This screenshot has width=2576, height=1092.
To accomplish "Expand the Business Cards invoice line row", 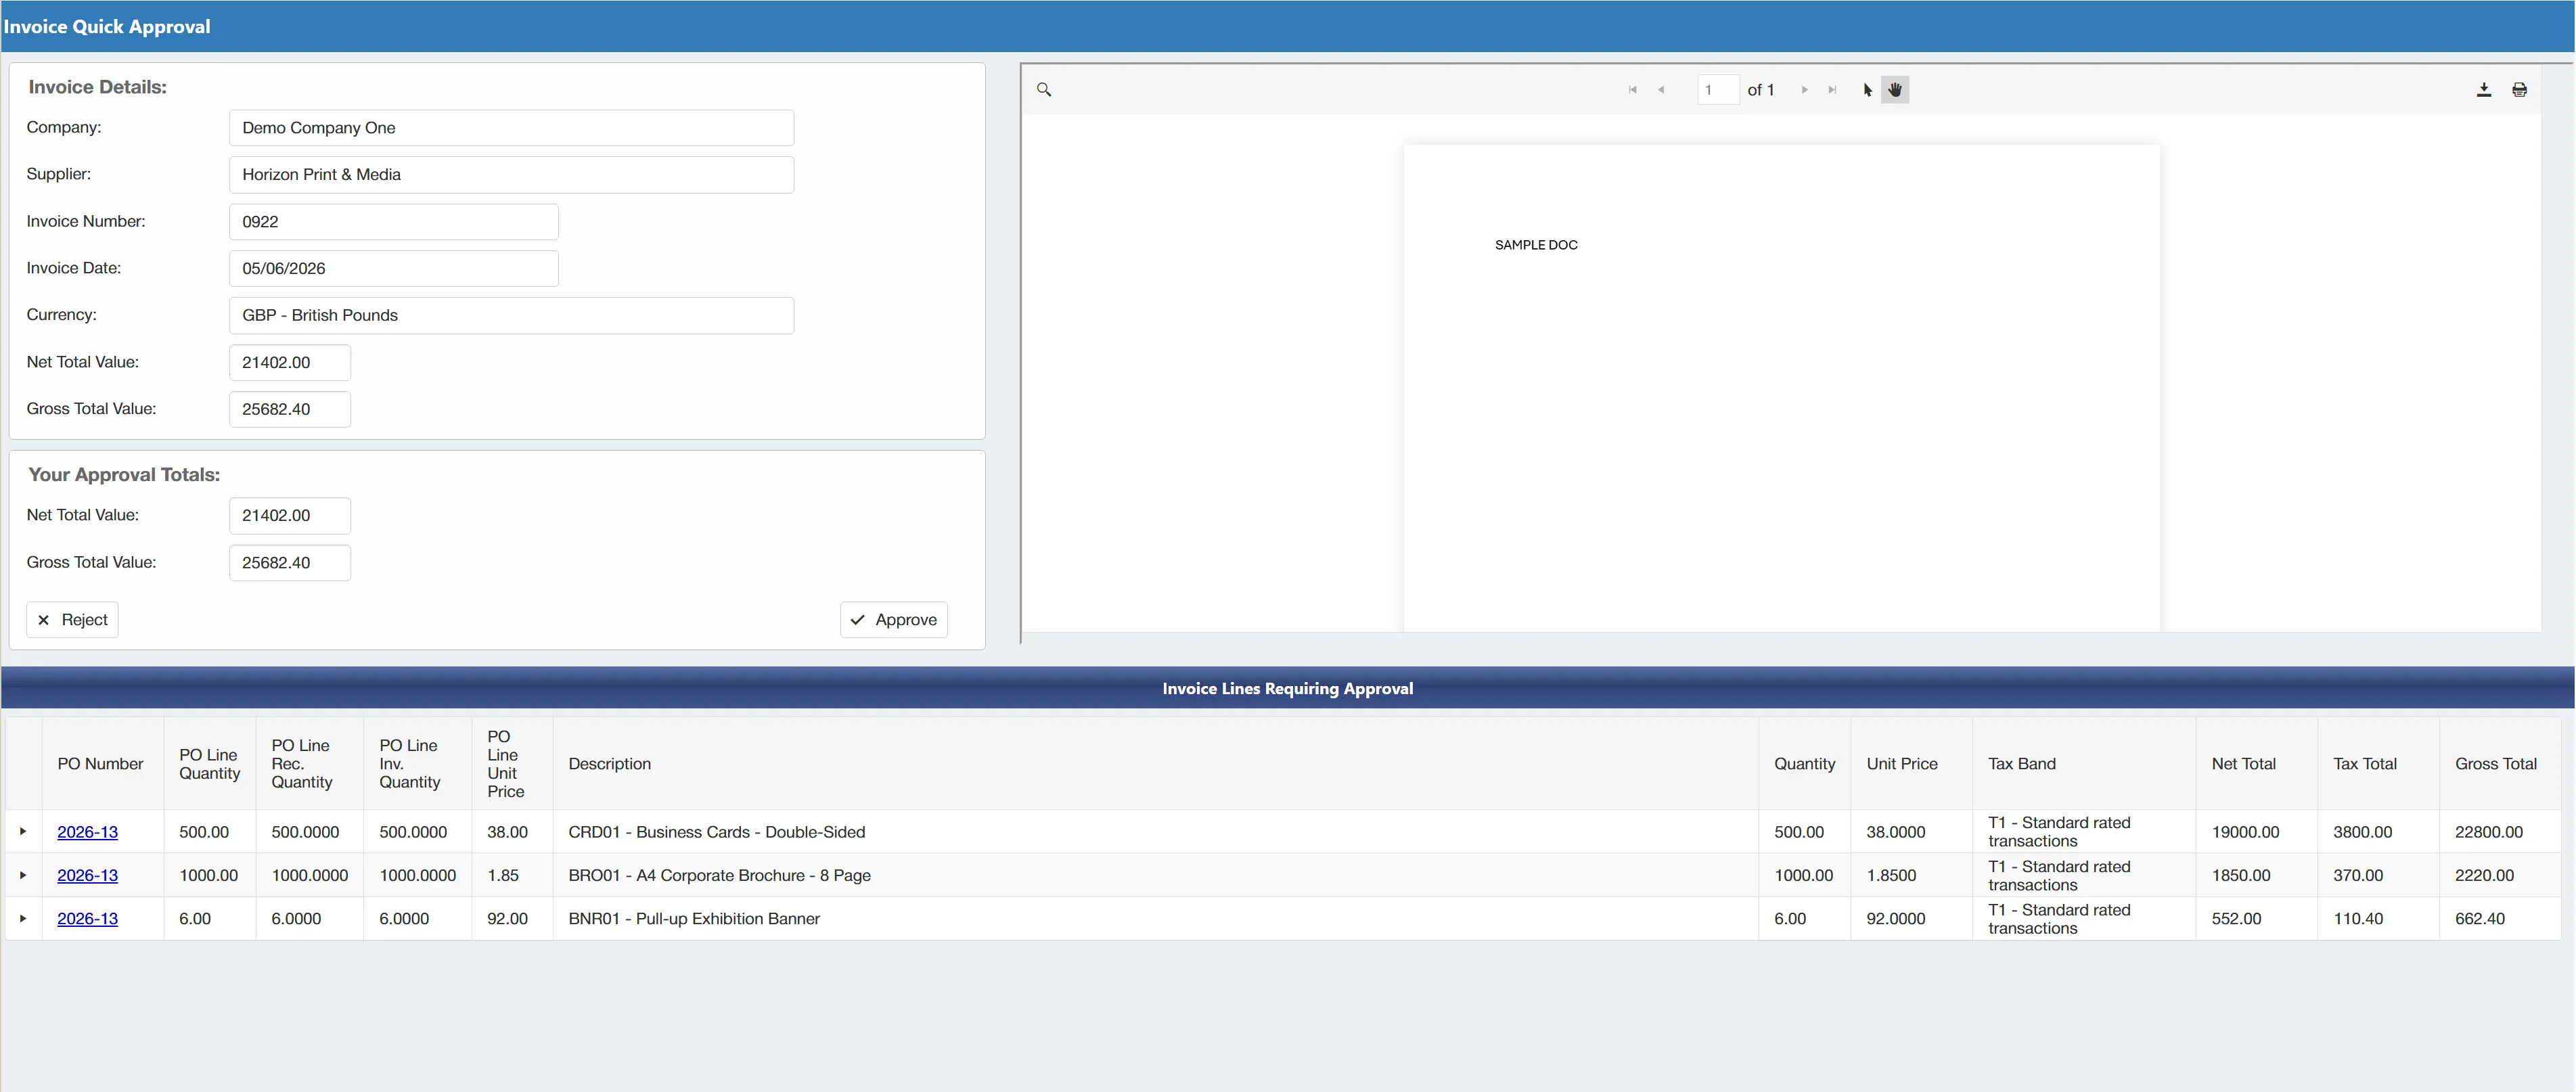I will pyautogui.click(x=23, y=832).
